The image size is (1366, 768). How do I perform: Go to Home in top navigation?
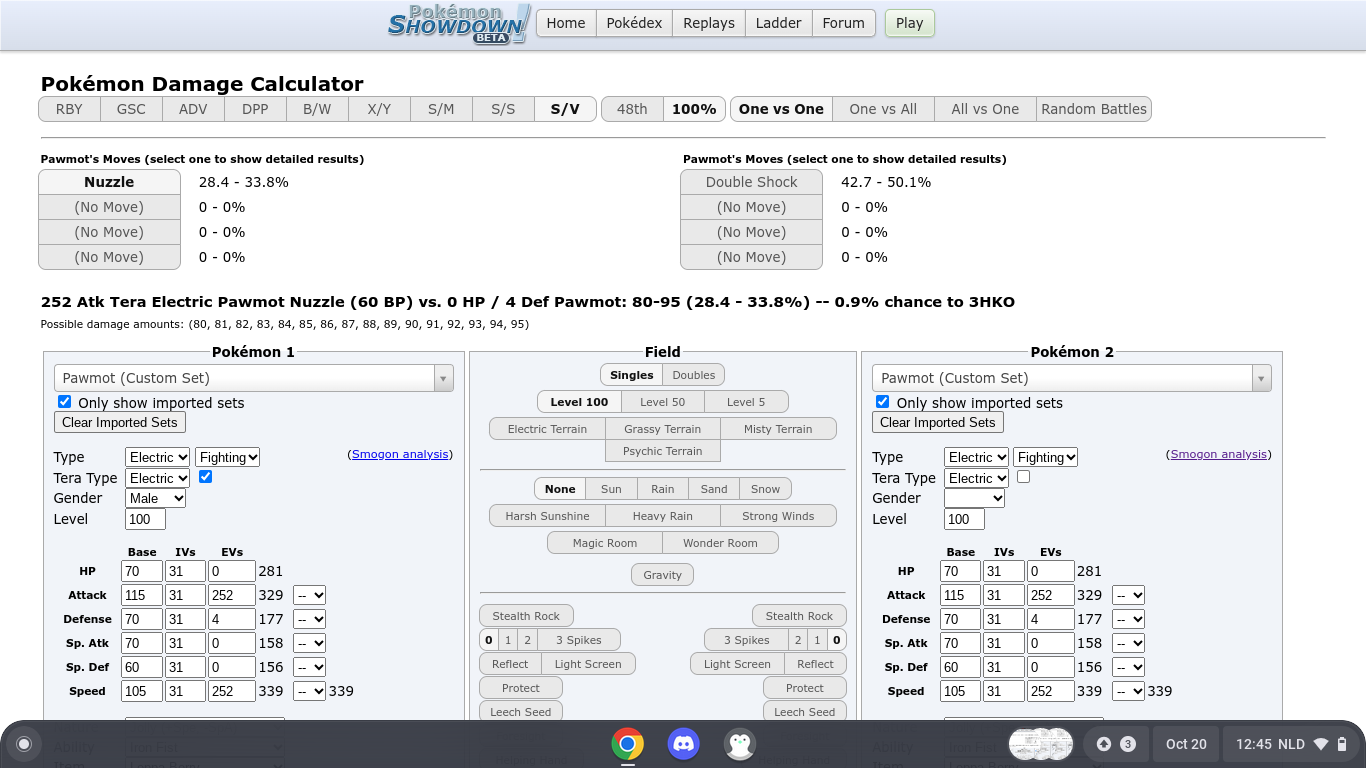click(566, 23)
